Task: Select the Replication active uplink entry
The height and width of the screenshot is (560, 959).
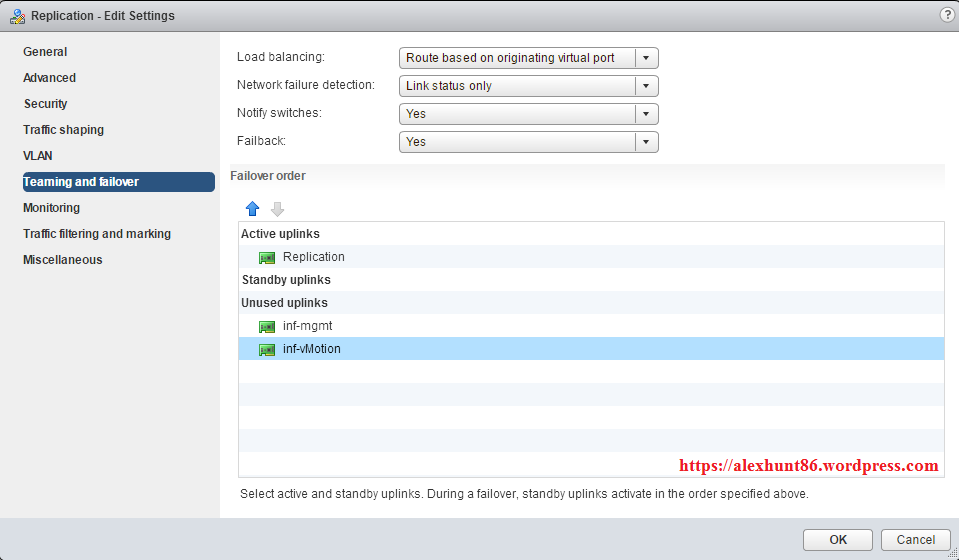Action: (x=313, y=257)
